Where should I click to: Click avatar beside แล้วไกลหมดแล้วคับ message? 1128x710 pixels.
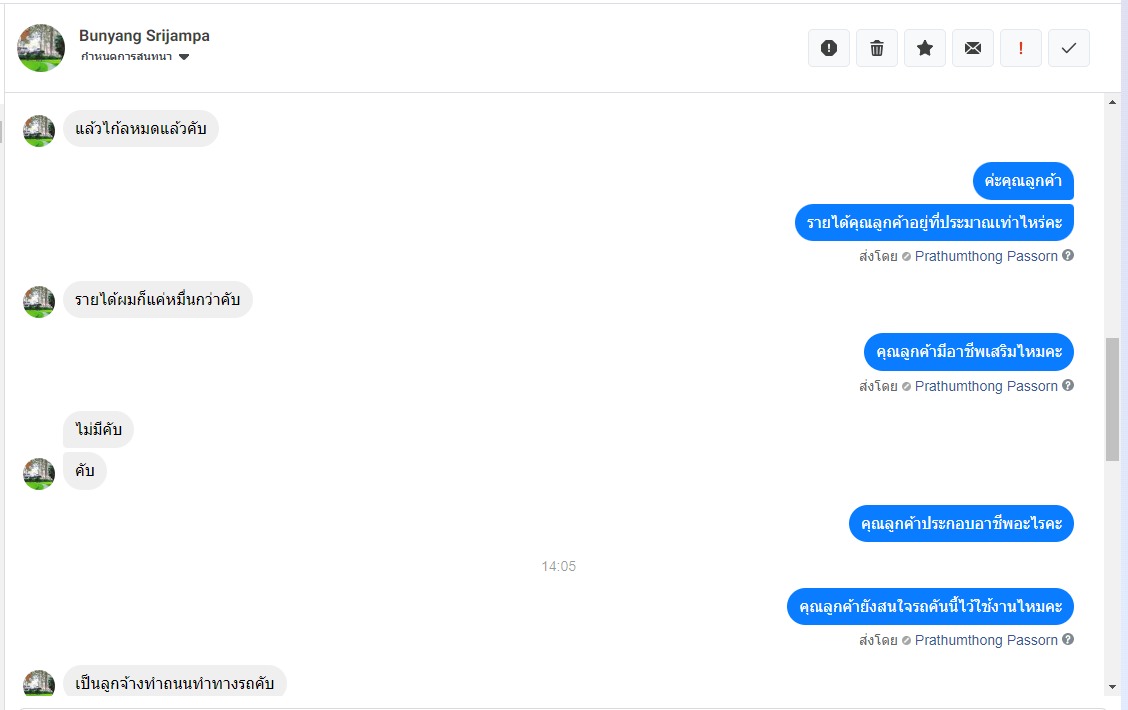[39, 131]
